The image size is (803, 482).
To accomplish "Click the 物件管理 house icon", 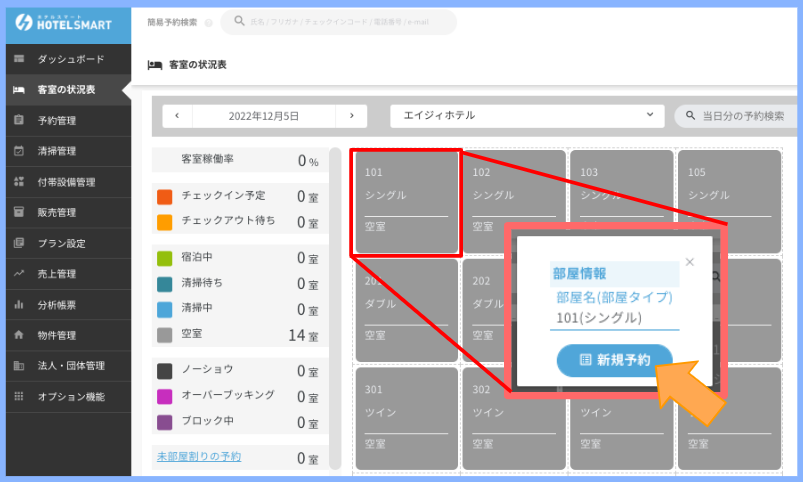I will click(x=19, y=335).
